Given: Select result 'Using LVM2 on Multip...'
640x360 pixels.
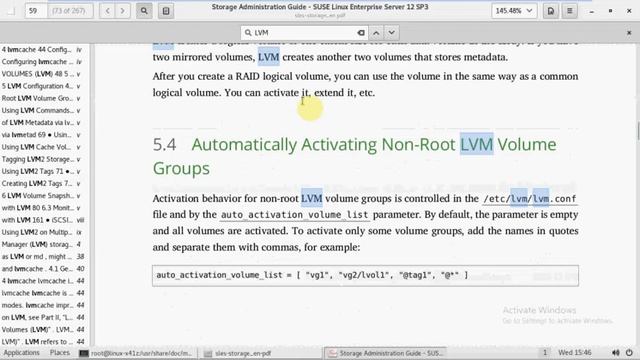Looking at the screenshot, I should 42,232.
